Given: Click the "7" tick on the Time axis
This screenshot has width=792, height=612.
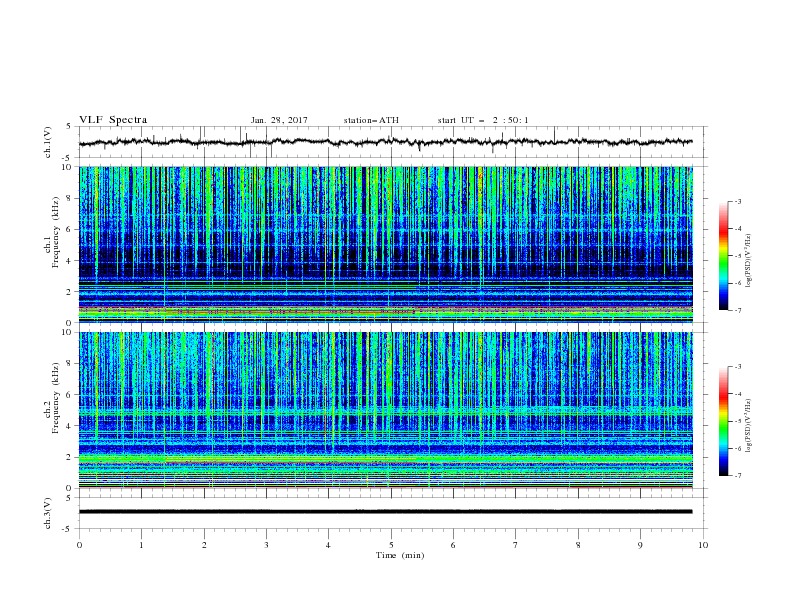Looking at the screenshot, I should pos(516,545).
